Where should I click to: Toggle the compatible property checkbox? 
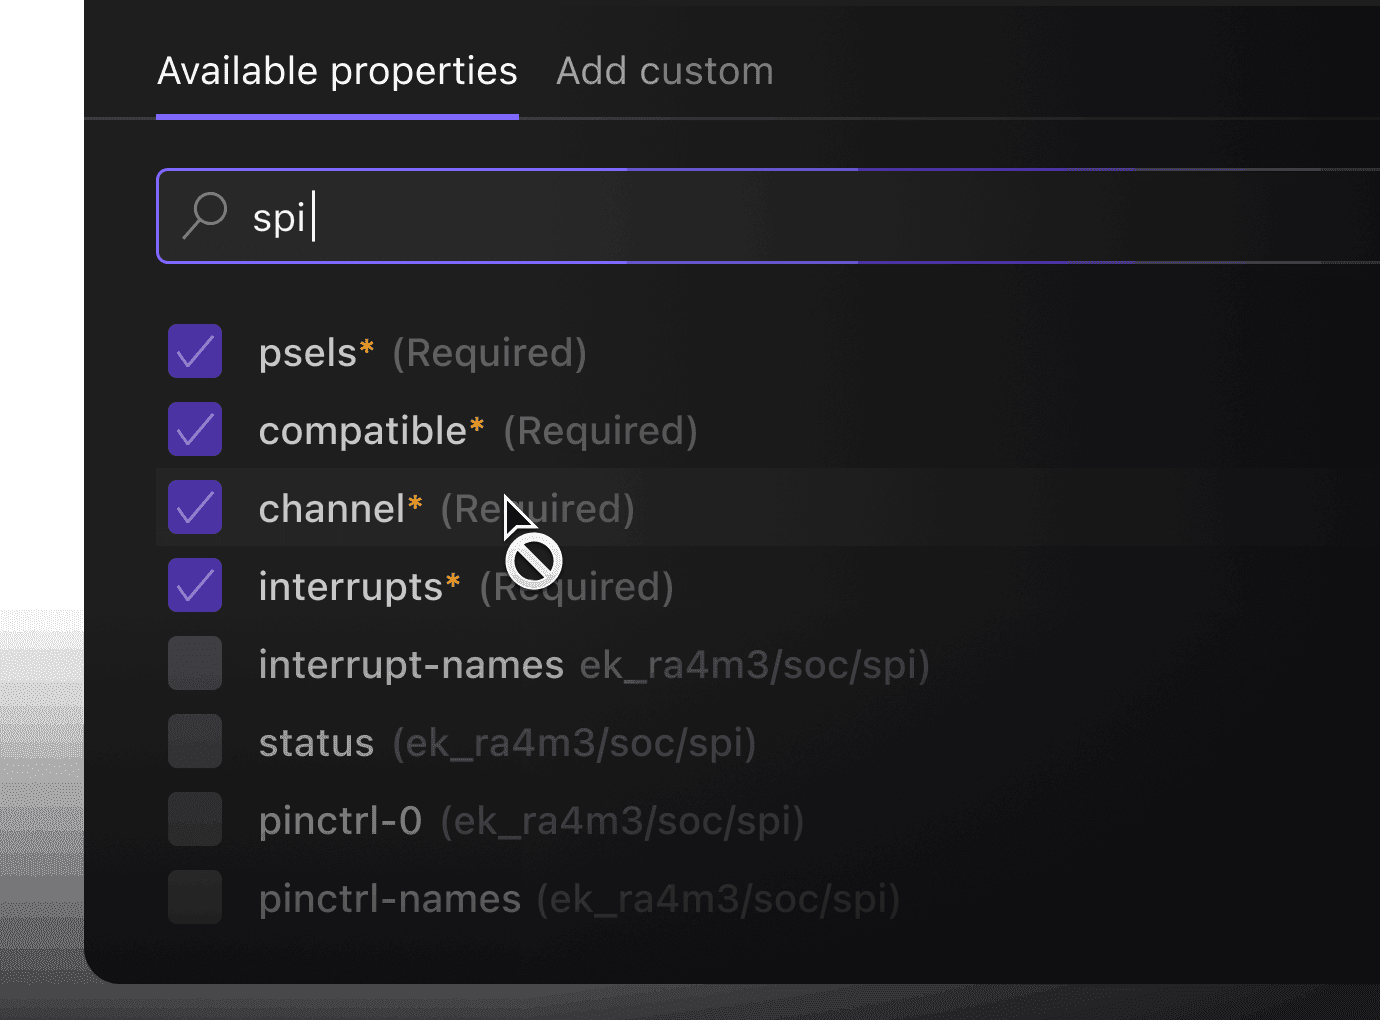coord(195,429)
